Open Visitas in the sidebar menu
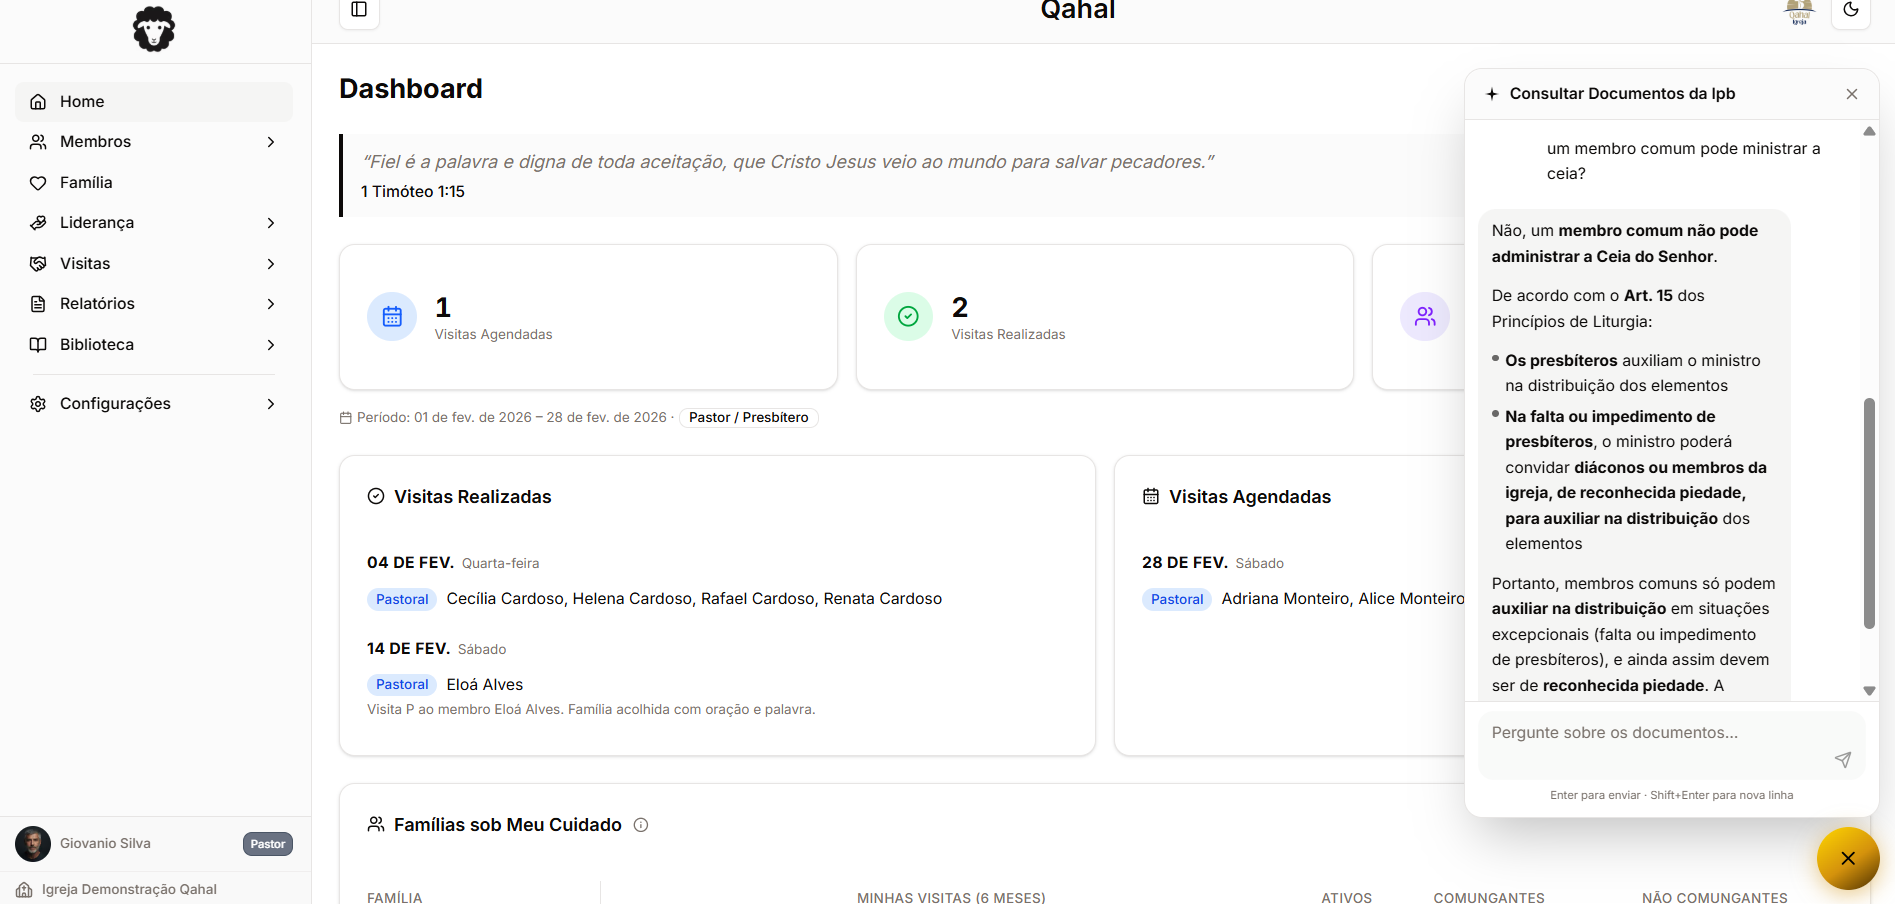The height and width of the screenshot is (904, 1895). click(x=85, y=263)
